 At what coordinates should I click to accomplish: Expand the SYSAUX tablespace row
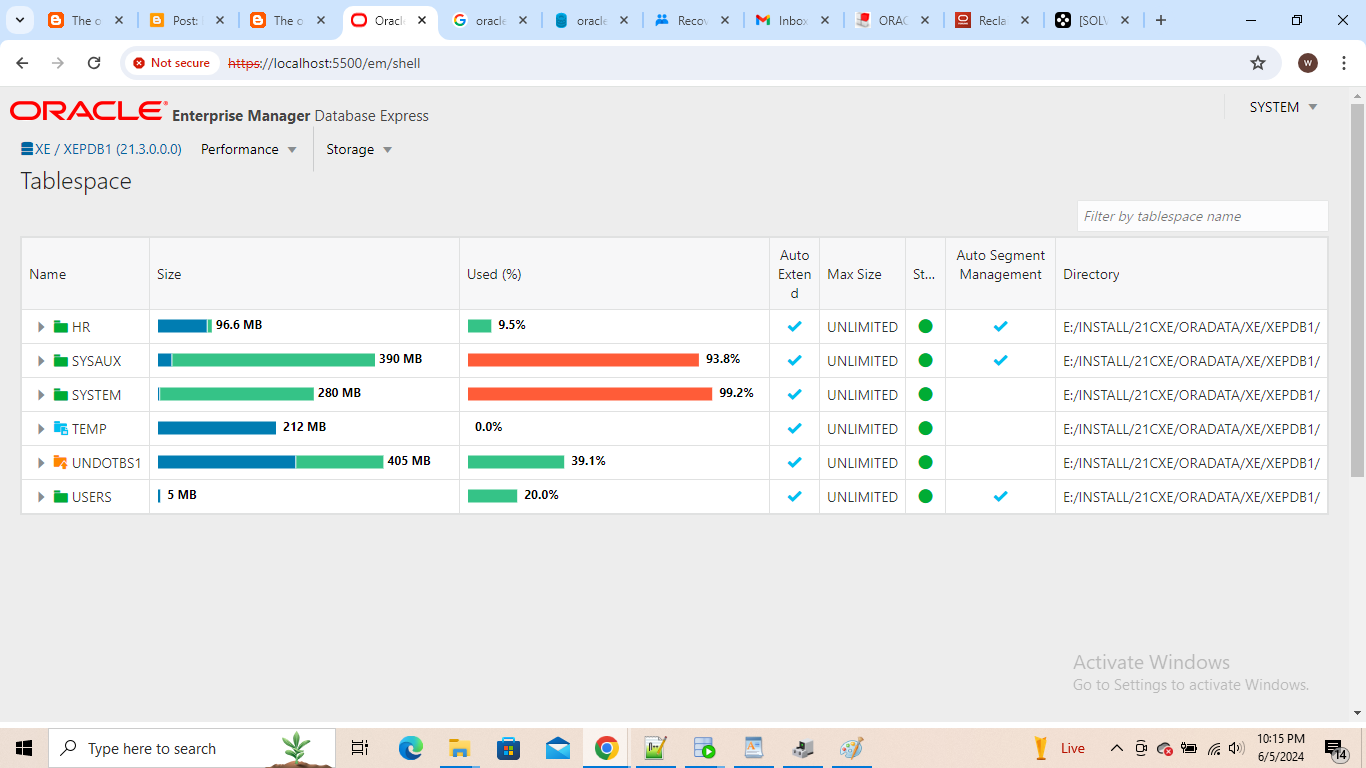(x=41, y=361)
